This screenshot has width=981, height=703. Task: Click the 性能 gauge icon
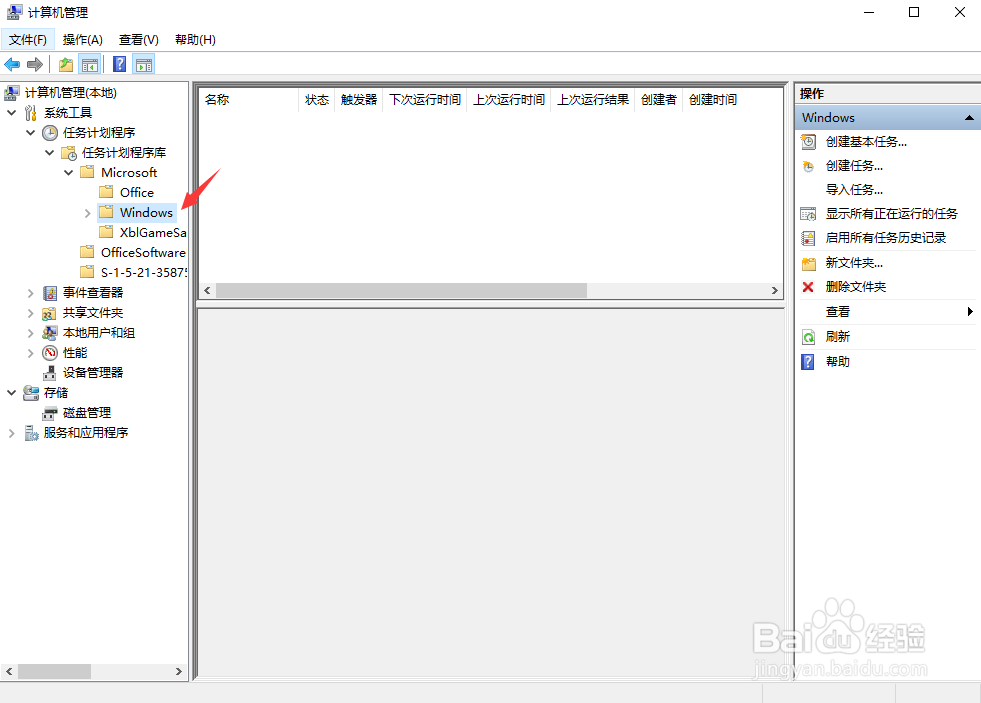pyautogui.click(x=50, y=353)
